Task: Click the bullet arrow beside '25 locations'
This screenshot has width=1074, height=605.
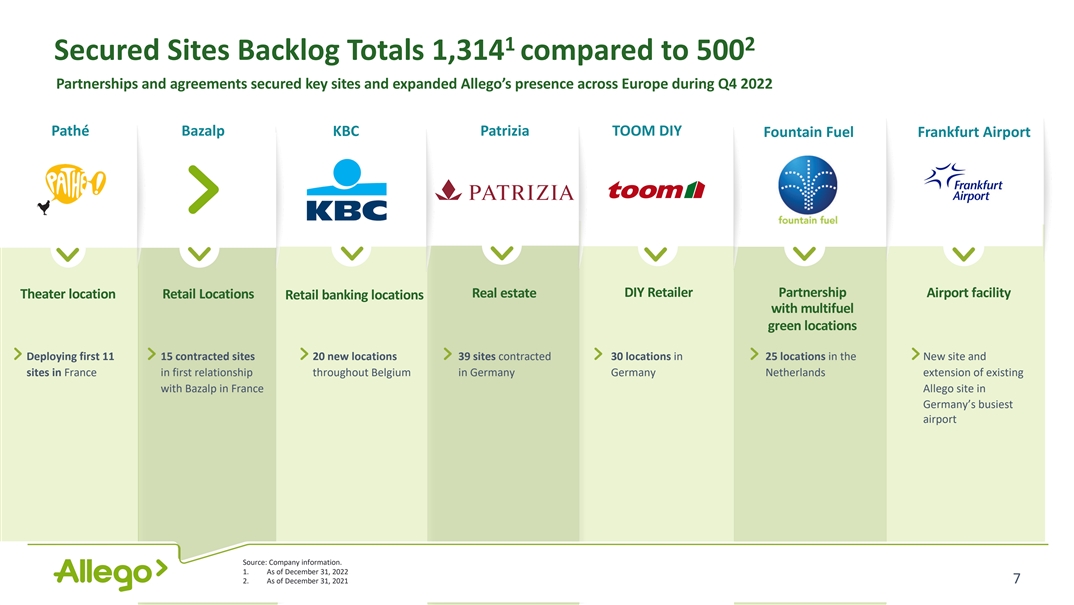Action: pos(755,356)
